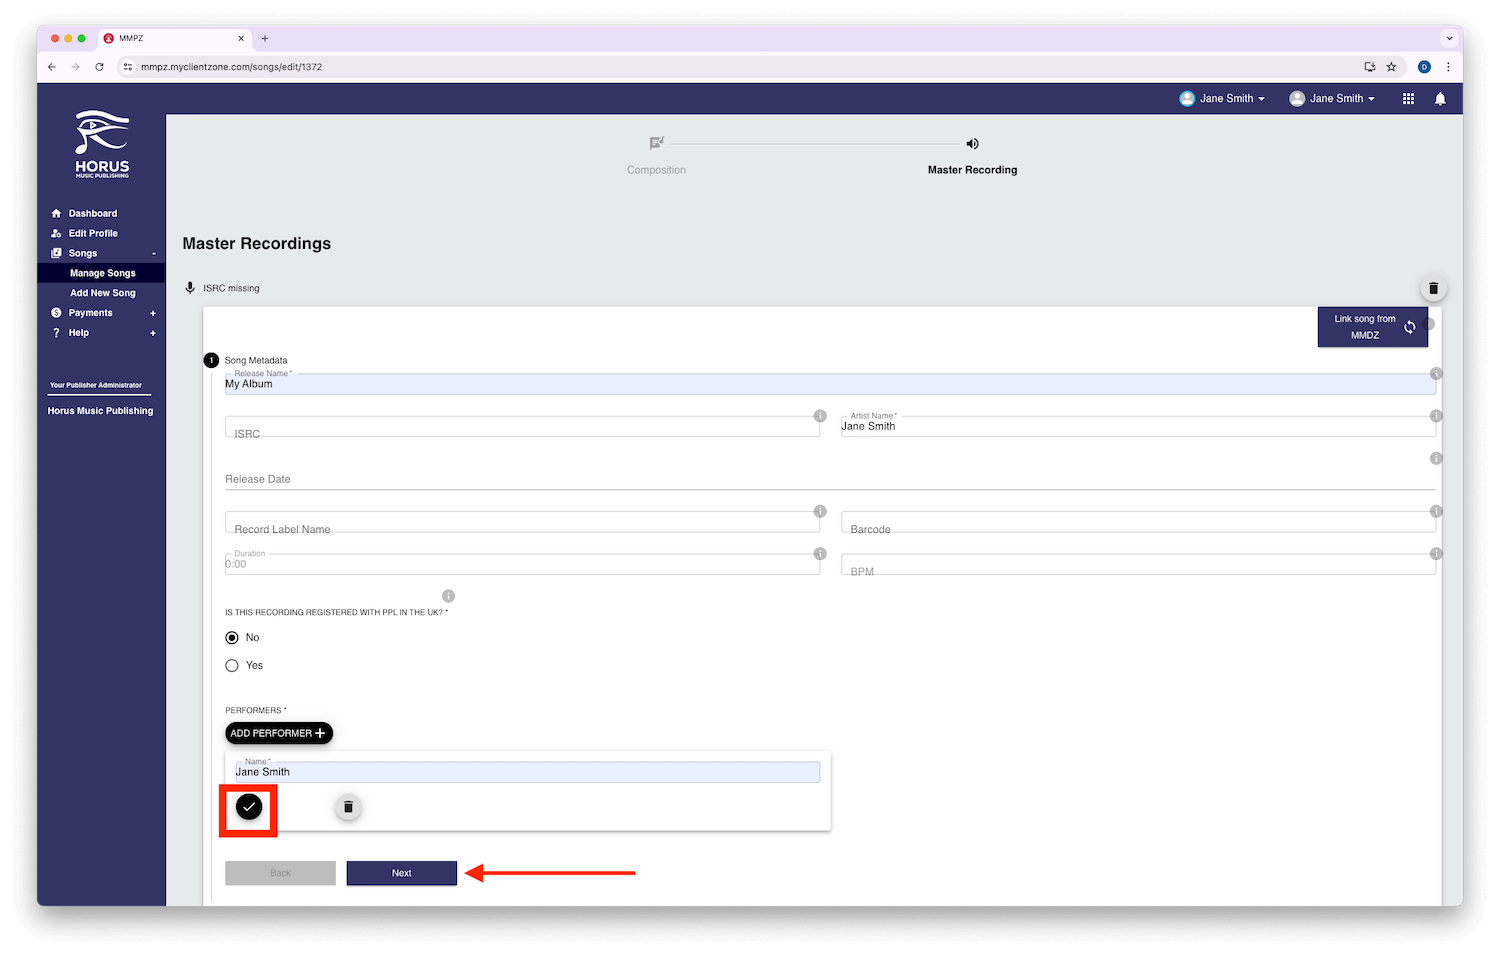This screenshot has width=1500, height=955.
Task: Expand the Help sidebar section
Action: point(153,333)
